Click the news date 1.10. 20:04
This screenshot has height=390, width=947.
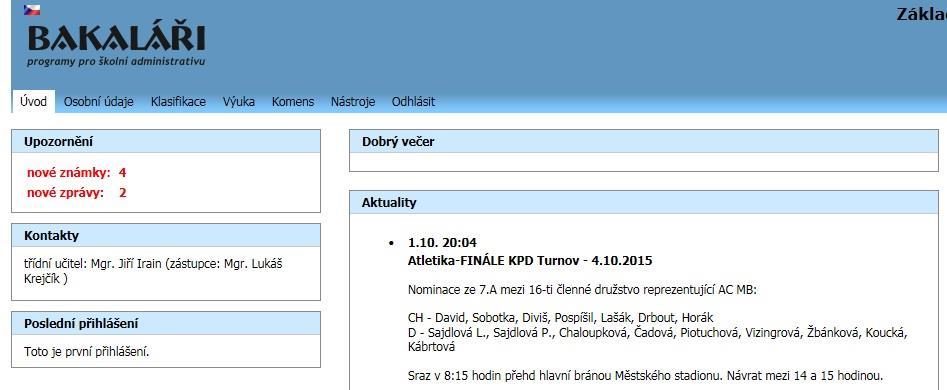point(442,243)
